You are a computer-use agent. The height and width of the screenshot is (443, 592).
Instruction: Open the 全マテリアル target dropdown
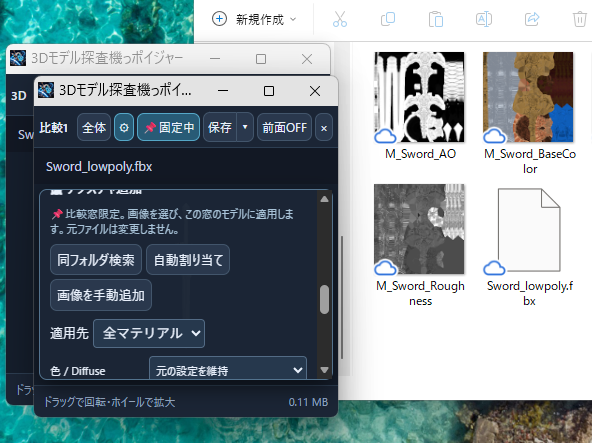[149, 333]
